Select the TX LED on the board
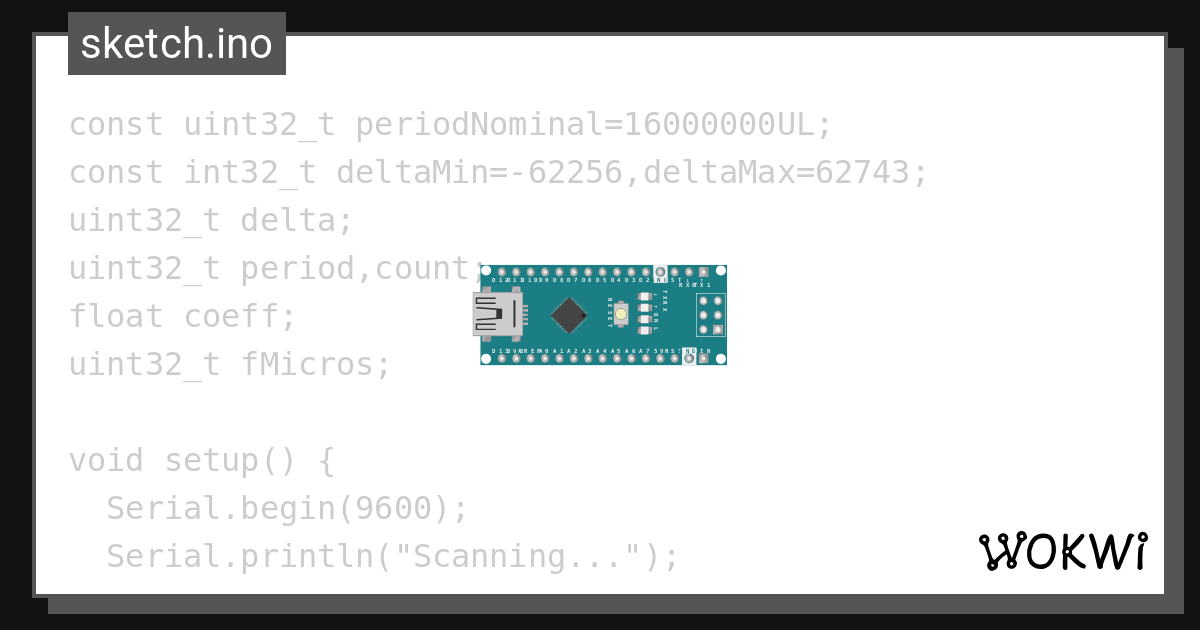Screen dimensions: 1200x630 click(x=645, y=296)
